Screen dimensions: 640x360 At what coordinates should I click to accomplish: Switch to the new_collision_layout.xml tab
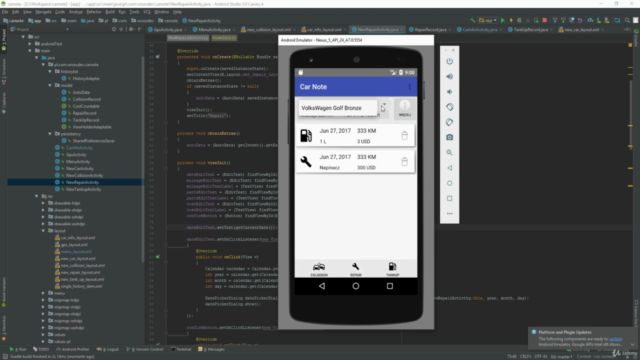(268, 29)
